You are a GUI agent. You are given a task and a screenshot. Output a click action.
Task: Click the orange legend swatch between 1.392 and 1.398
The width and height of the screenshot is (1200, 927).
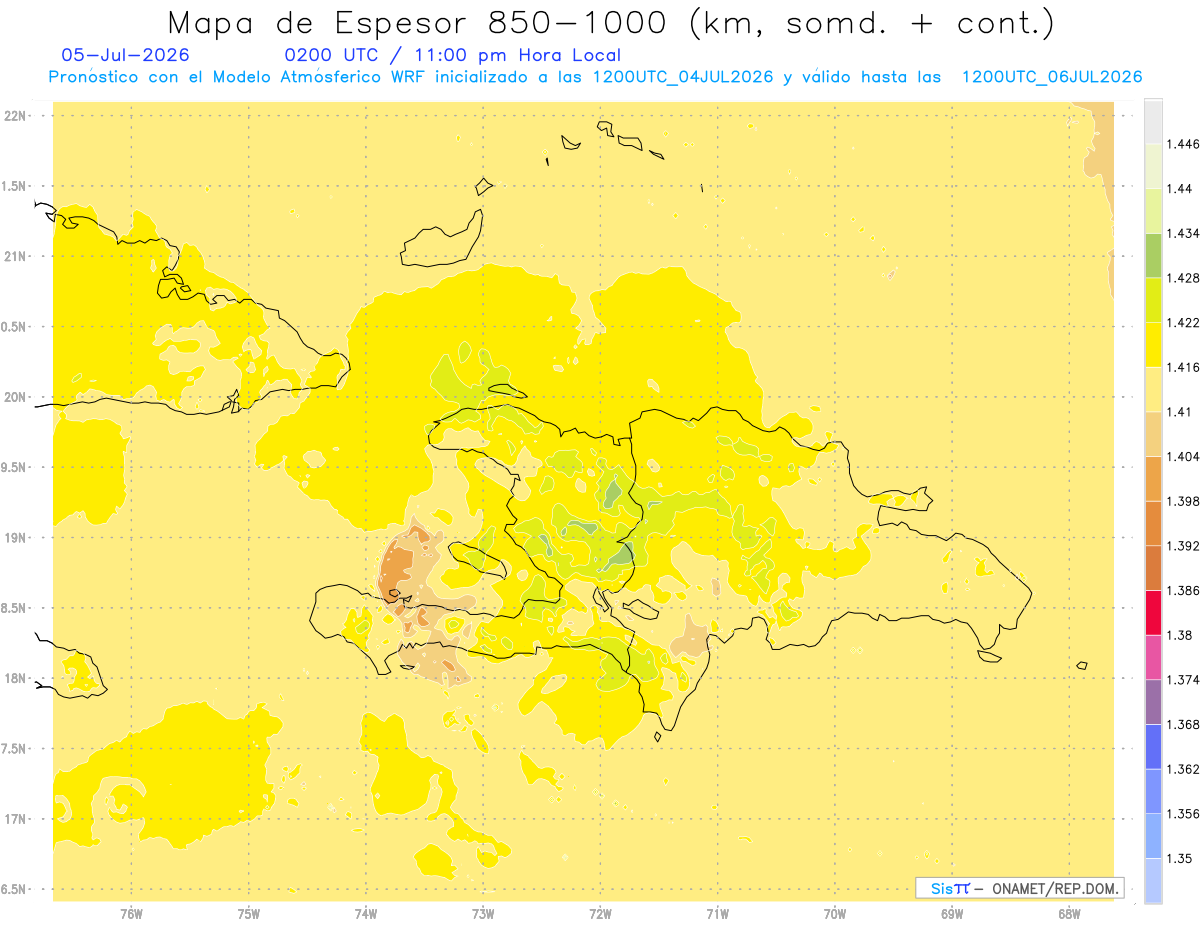pyautogui.click(x=1153, y=524)
